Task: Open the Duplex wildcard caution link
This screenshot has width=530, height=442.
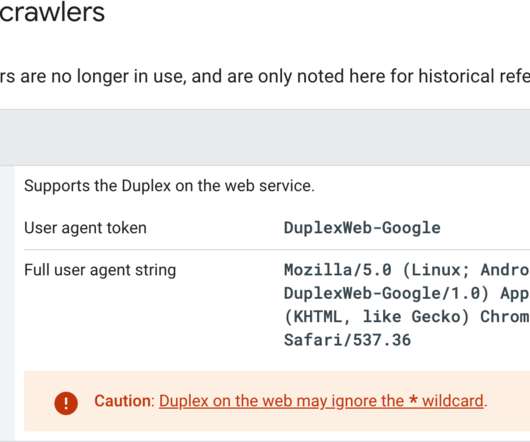Action: tap(321, 401)
